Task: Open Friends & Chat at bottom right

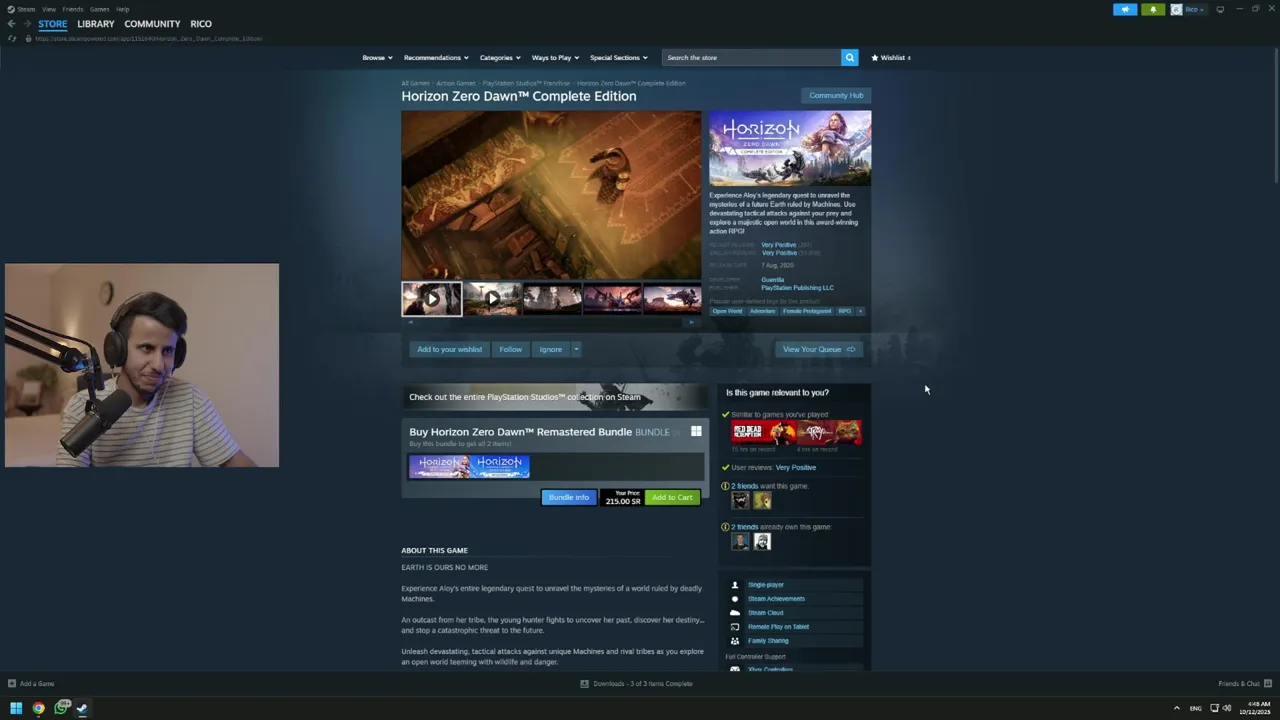Action: 1244,684
